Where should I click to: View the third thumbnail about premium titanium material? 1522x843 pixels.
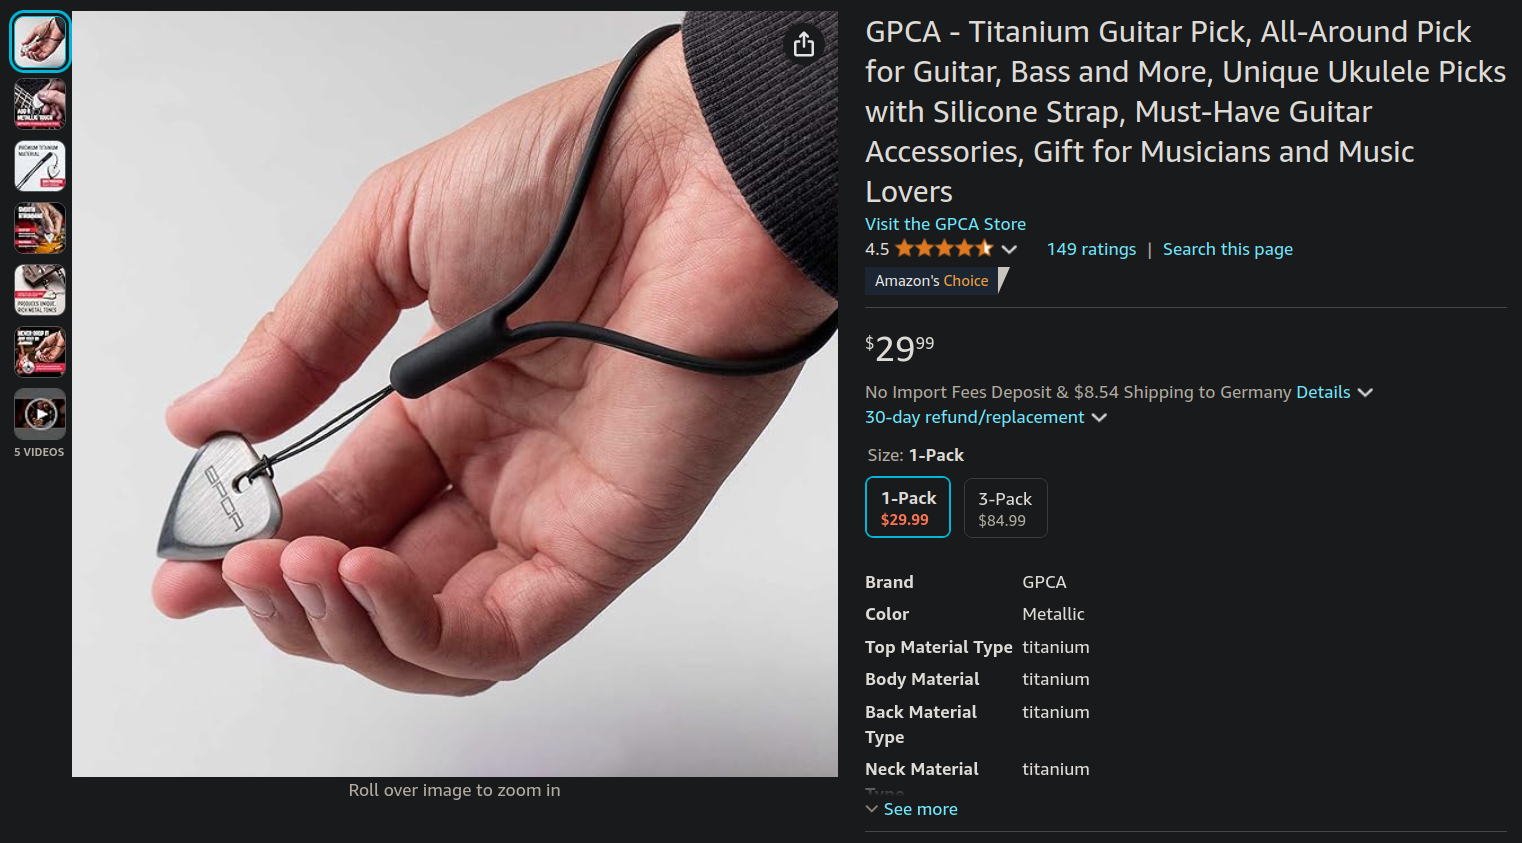pyautogui.click(x=40, y=166)
